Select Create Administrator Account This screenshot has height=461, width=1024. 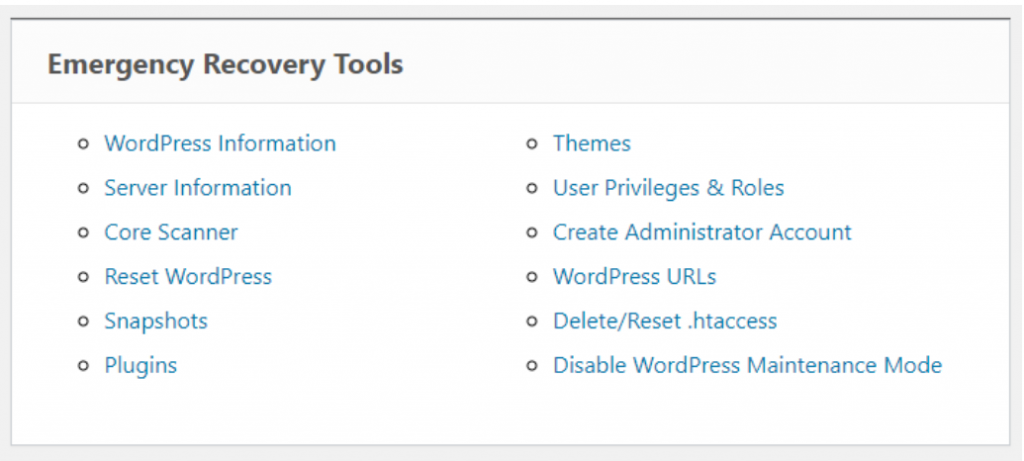tap(702, 233)
